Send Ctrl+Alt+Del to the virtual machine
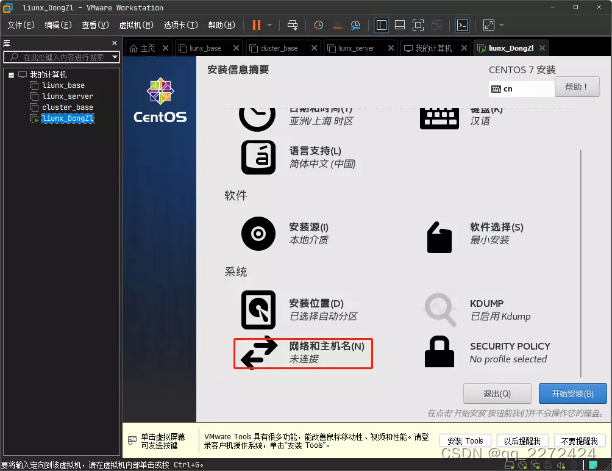This screenshot has height=471, width=612. pos(292,25)
